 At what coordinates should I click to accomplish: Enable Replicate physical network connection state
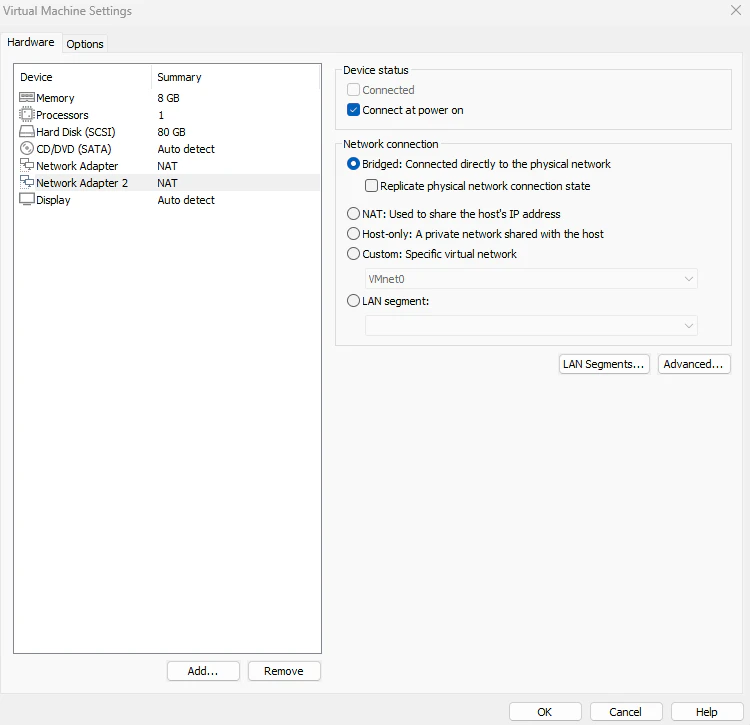371,186
